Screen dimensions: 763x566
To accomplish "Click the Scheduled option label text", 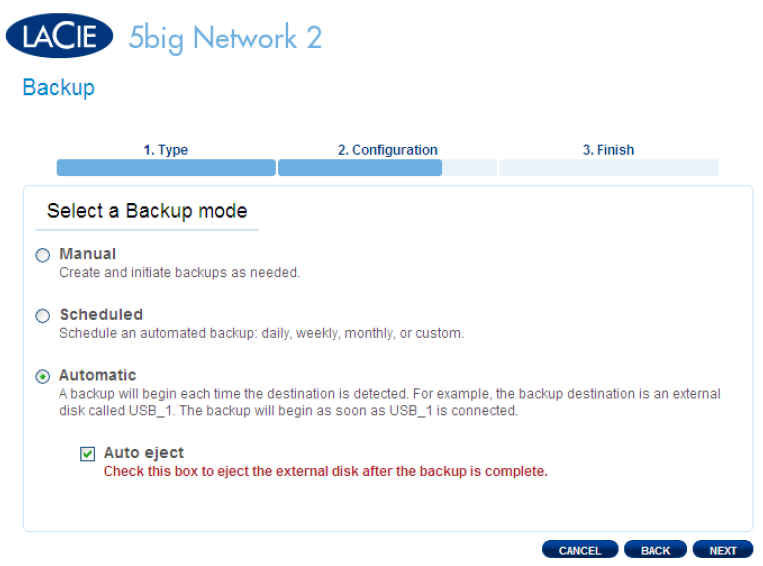I will click(x=101, y=315).
